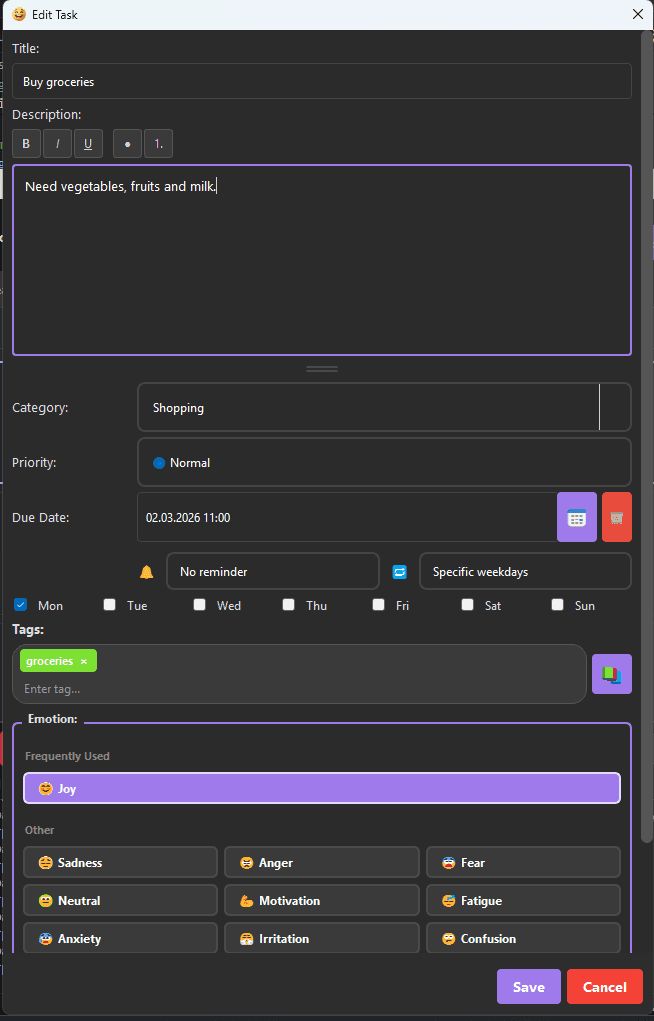Insert a bulleted list
This screenshot has width=654, height=1021.
pos(128,144)
